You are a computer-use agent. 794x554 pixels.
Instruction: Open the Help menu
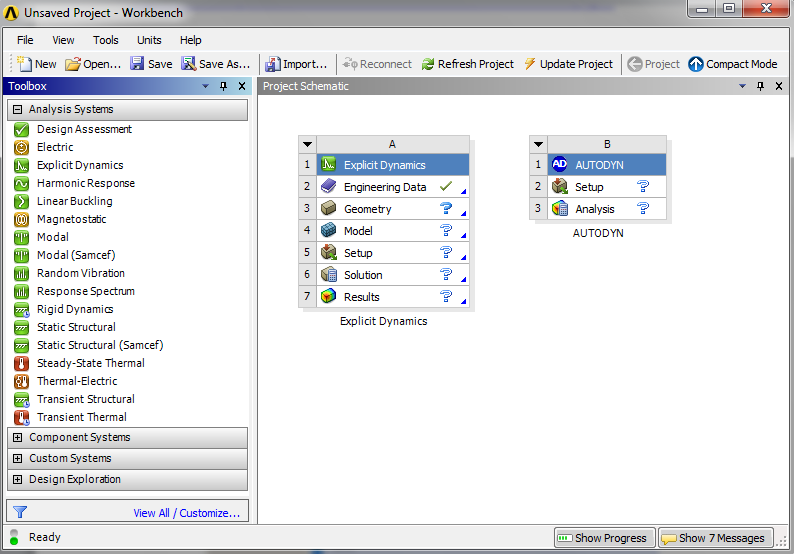pos(190,40)
